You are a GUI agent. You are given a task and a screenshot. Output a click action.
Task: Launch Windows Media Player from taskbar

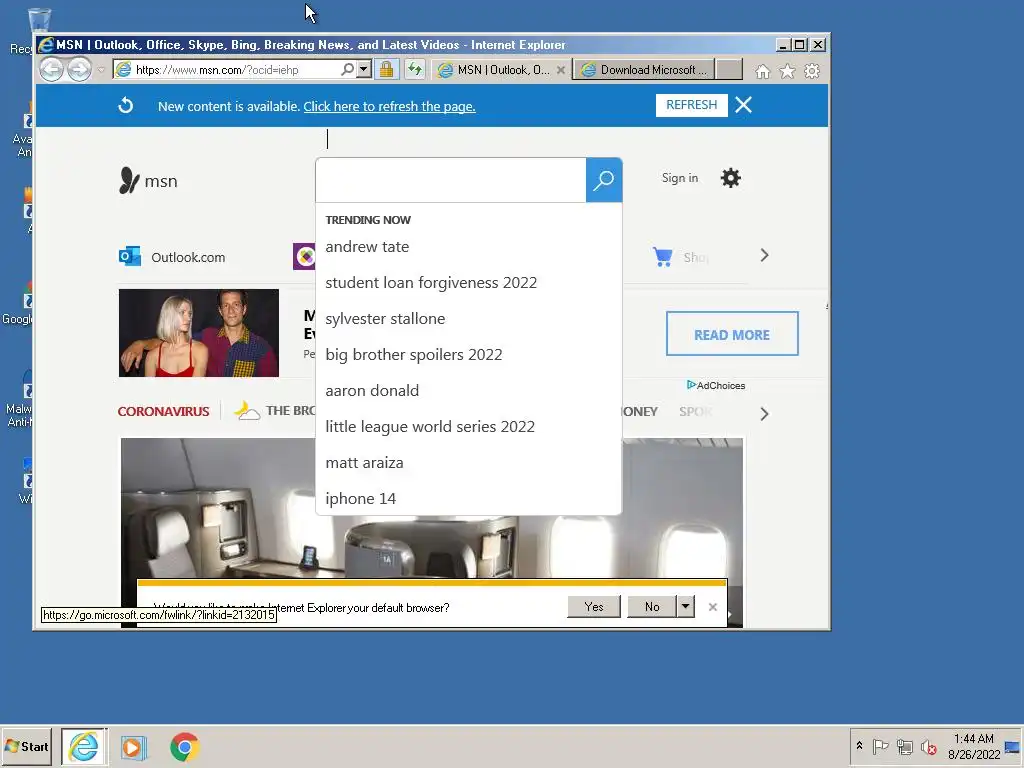133,747
